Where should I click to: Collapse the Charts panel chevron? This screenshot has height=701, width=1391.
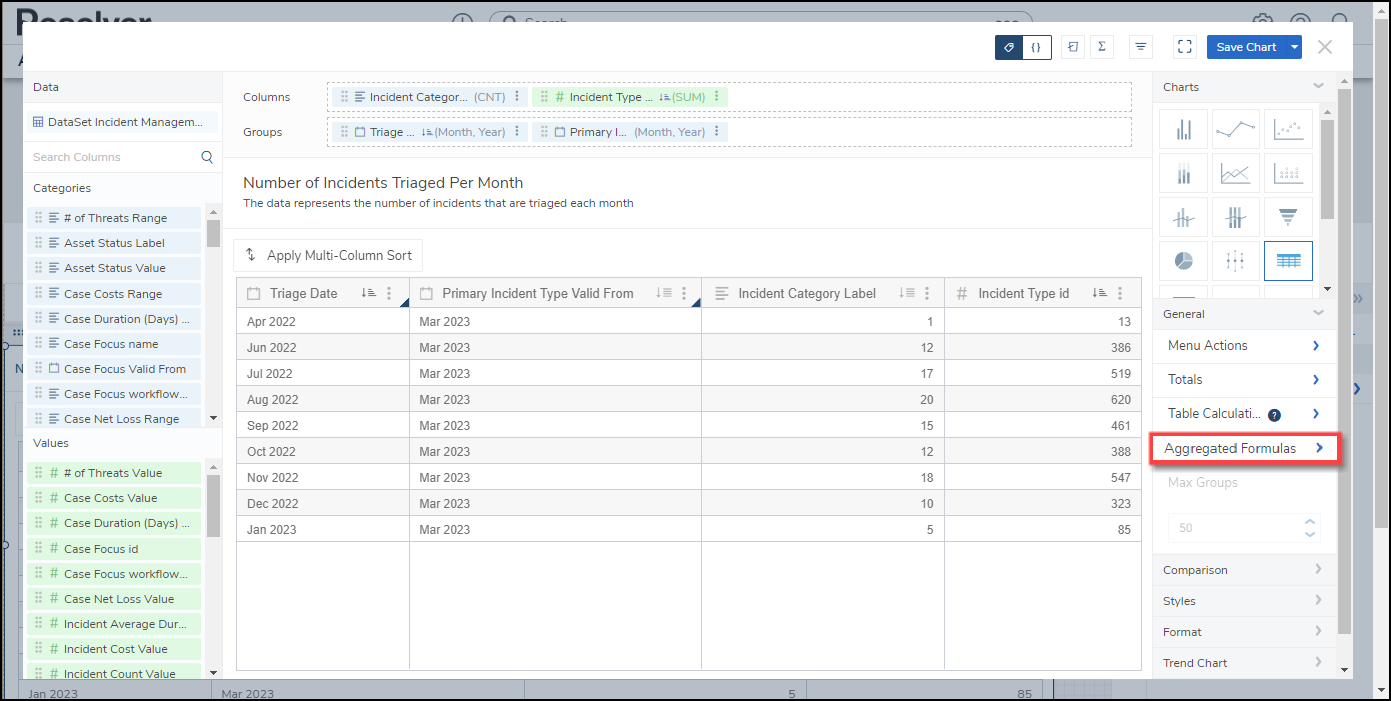tap(1318, 87)
